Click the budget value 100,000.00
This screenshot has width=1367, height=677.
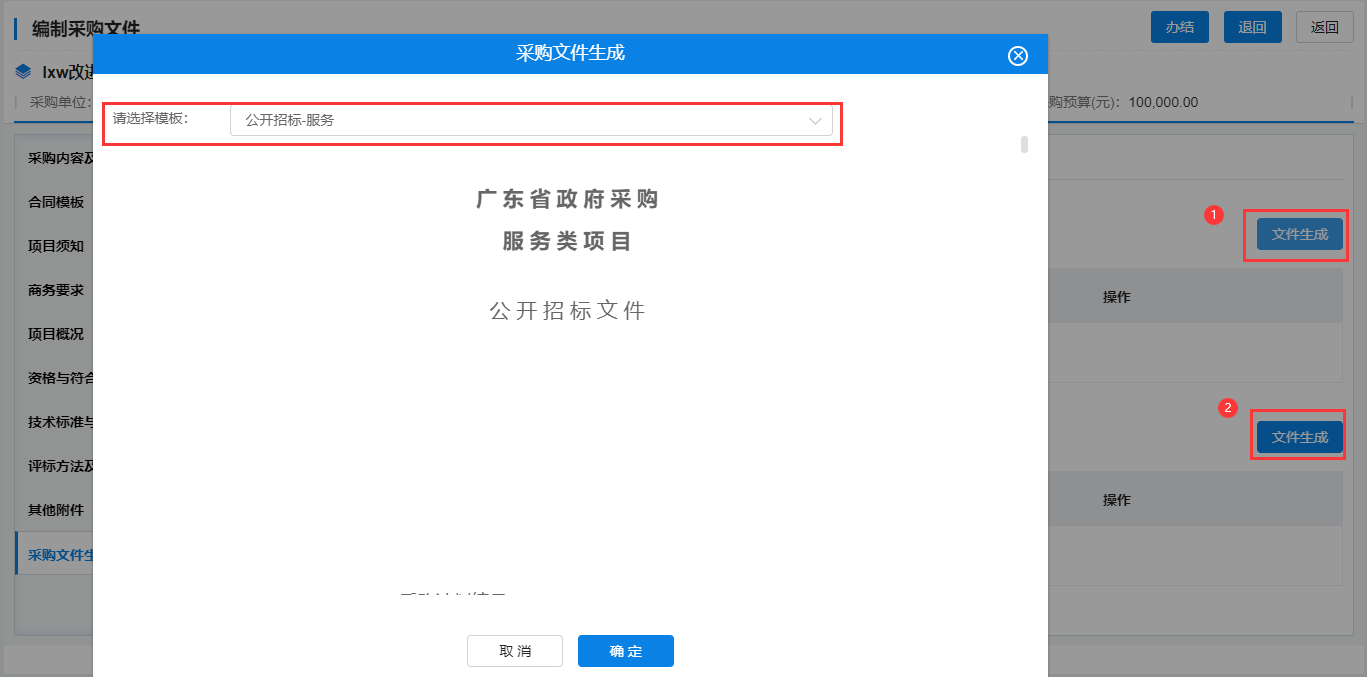1163,102
